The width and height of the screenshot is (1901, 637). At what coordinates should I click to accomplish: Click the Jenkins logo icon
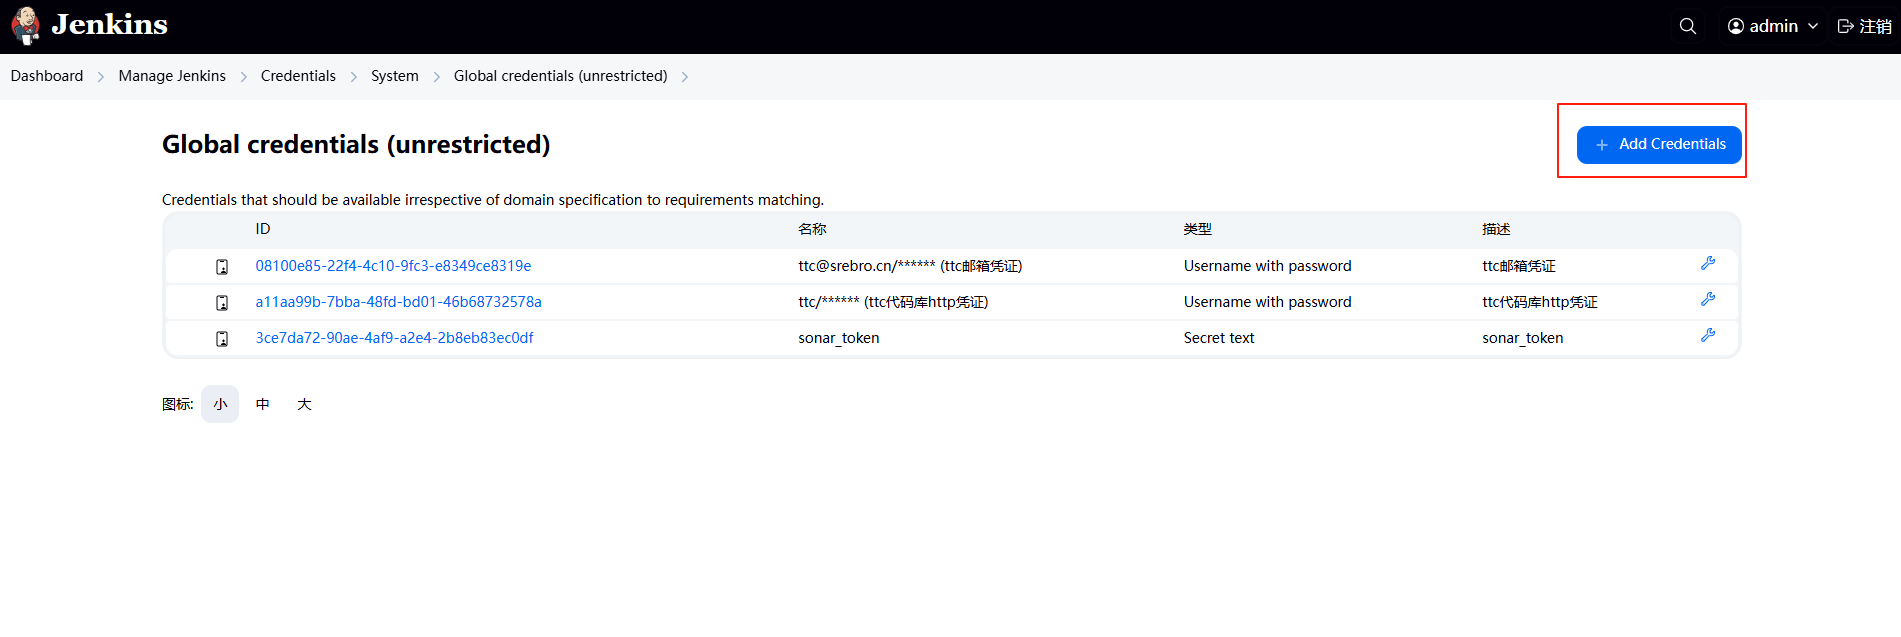(26, 26)
